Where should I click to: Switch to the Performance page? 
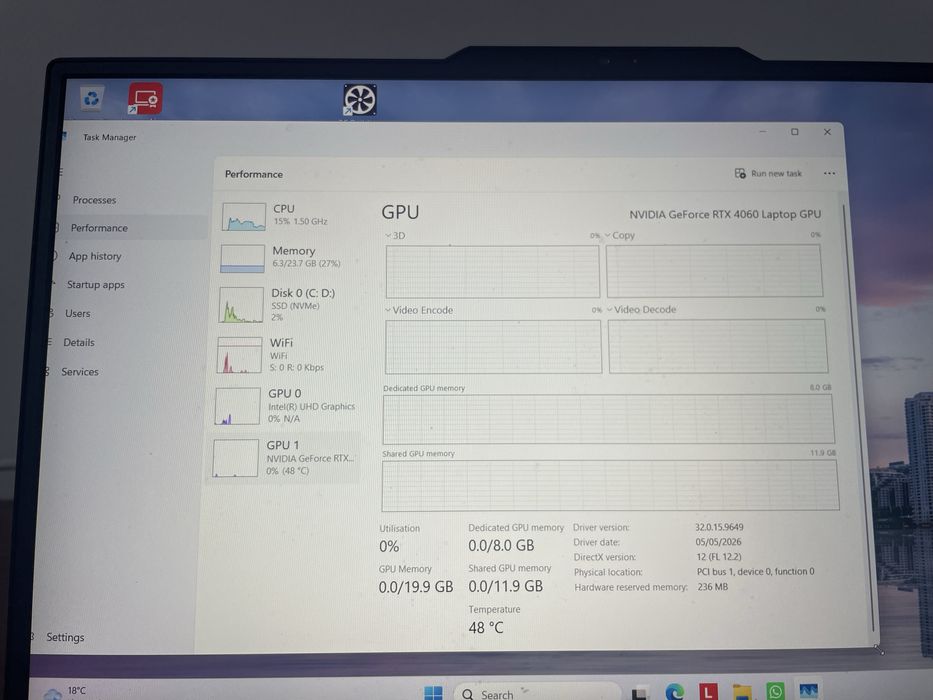coord(131,228)
